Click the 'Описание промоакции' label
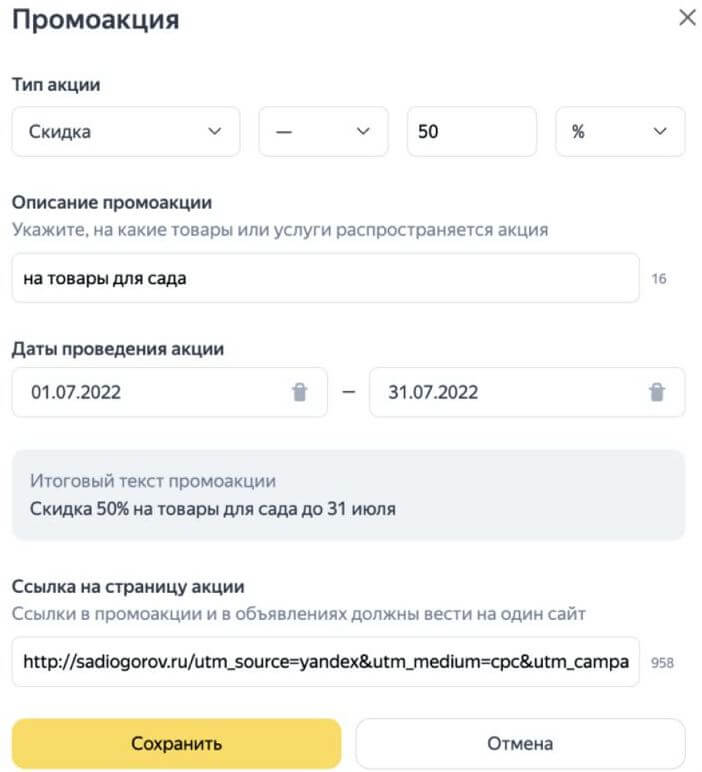702x772 pixels. click(112, 202)
